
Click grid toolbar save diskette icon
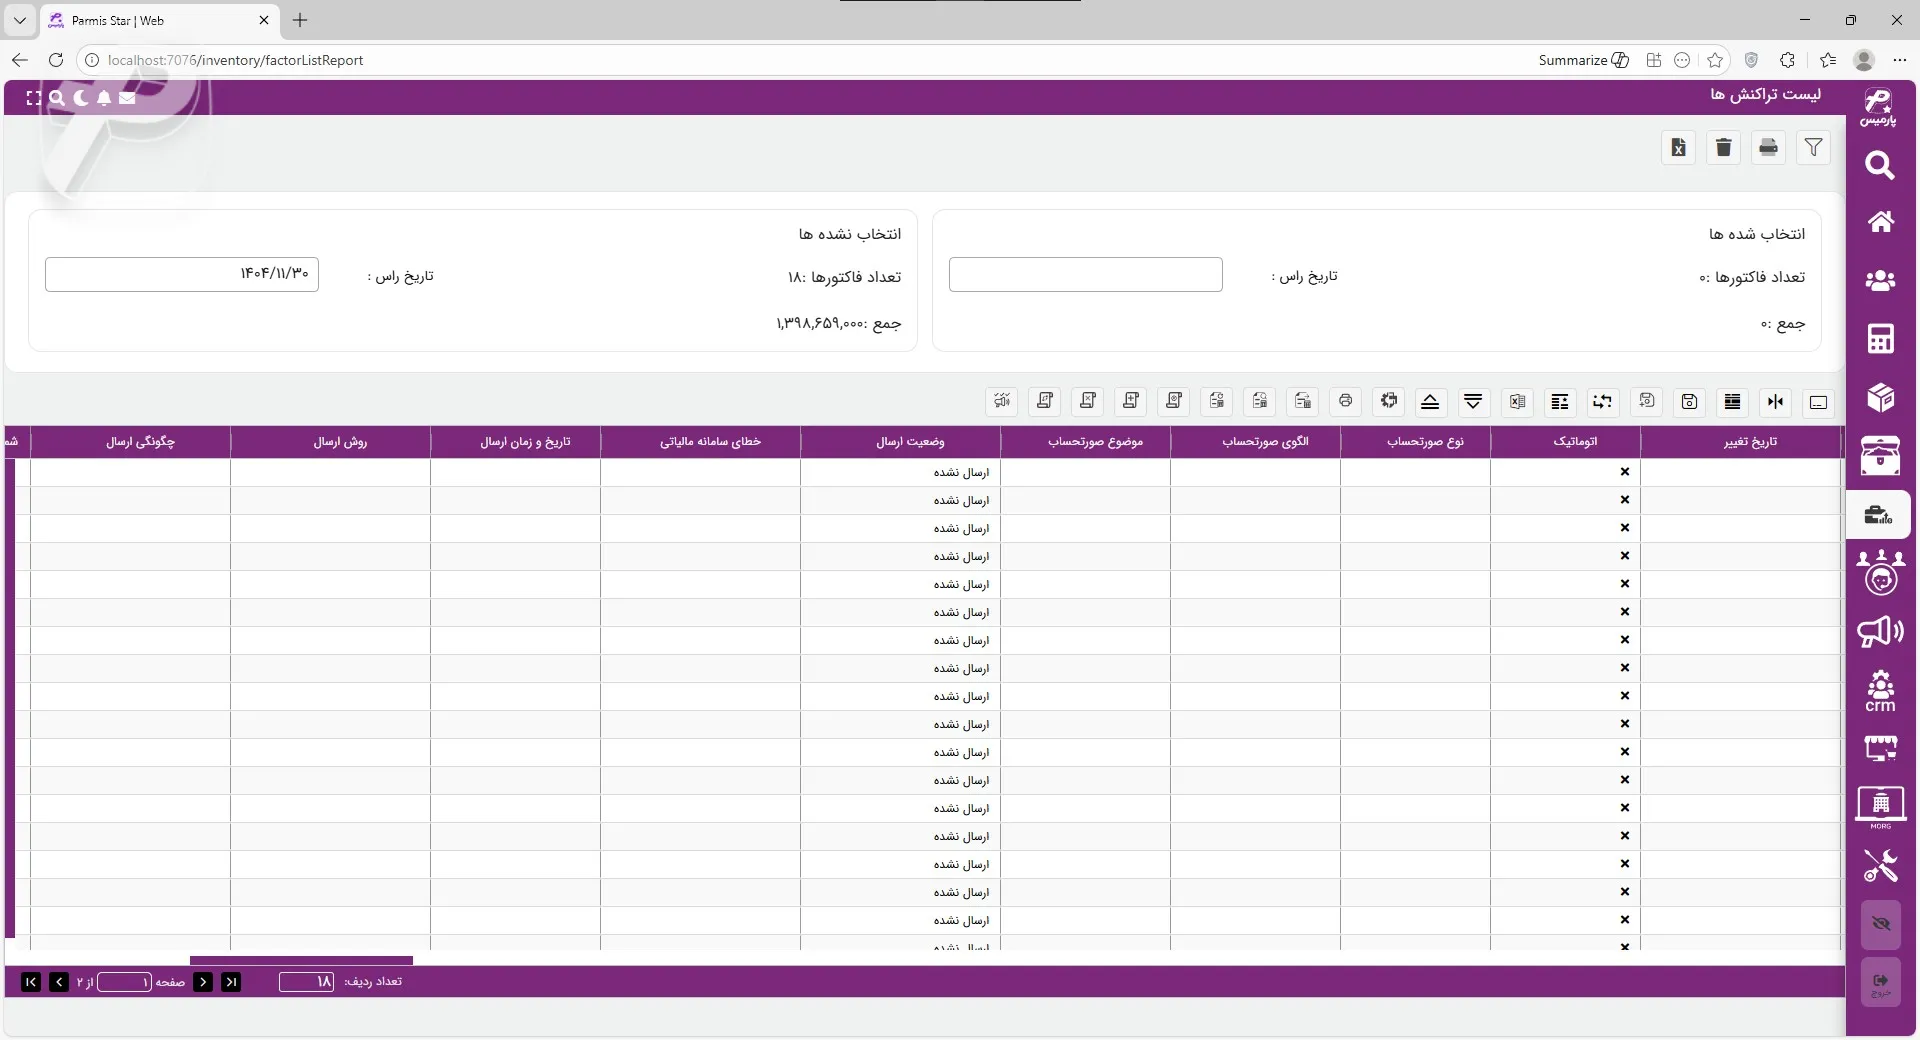(1689, 402)
